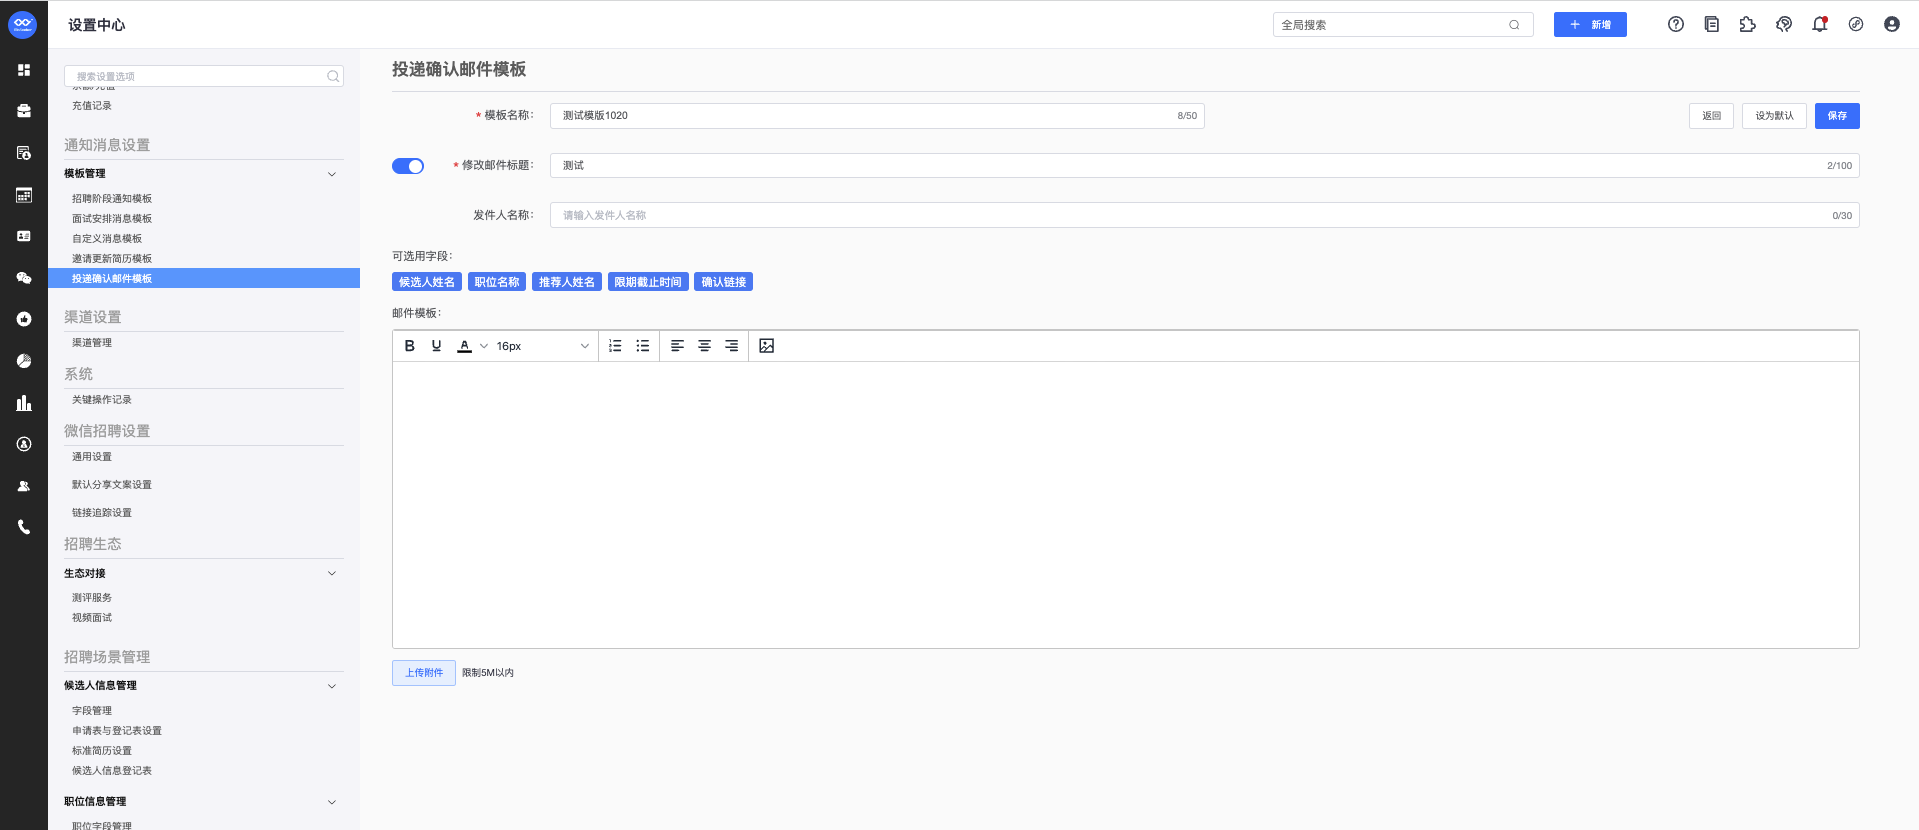Image resolution: width=1919 pixels, height=830 pixels.
Task: Toggle underline formatting in the editor
Action: pyautogui.click(x=436, y=346)
